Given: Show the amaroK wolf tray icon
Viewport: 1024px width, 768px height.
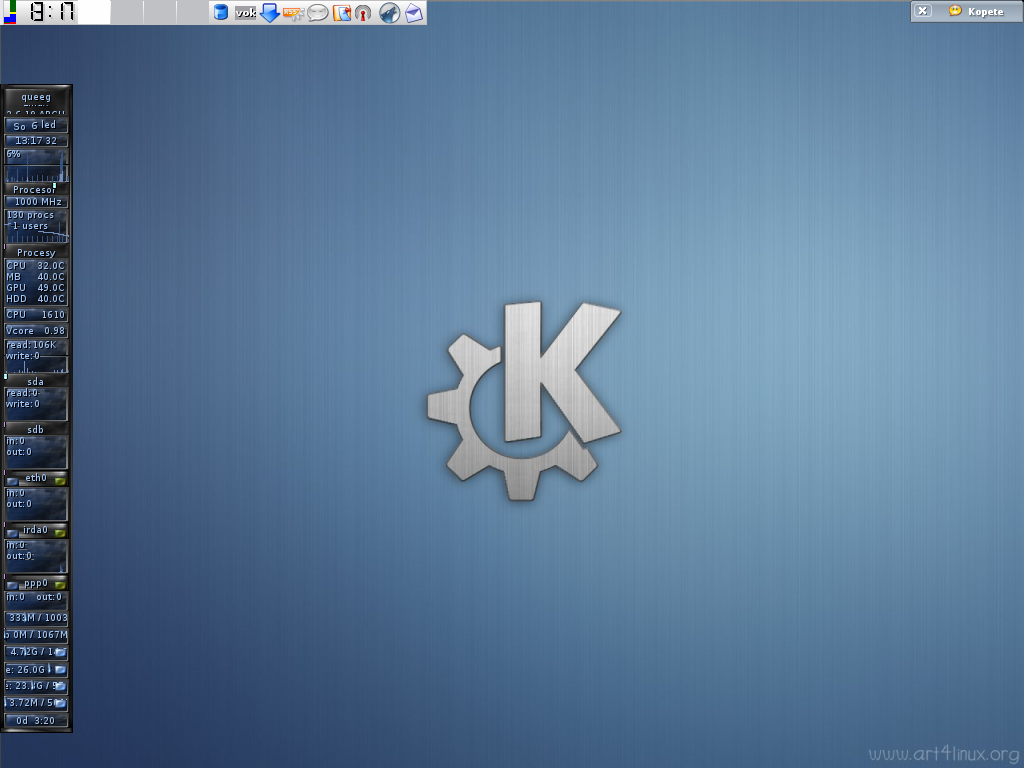Looking at the screenshot, I should 389,12.
